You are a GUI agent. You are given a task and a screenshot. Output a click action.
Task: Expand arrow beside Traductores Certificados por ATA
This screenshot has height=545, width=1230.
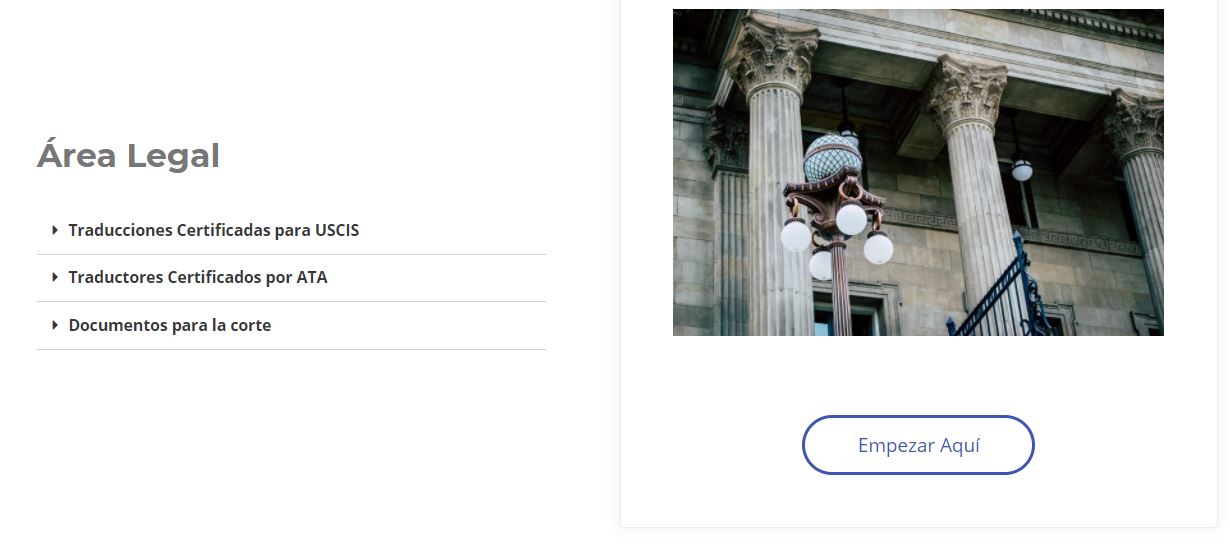pyautogui.click(x=55, y=277)
